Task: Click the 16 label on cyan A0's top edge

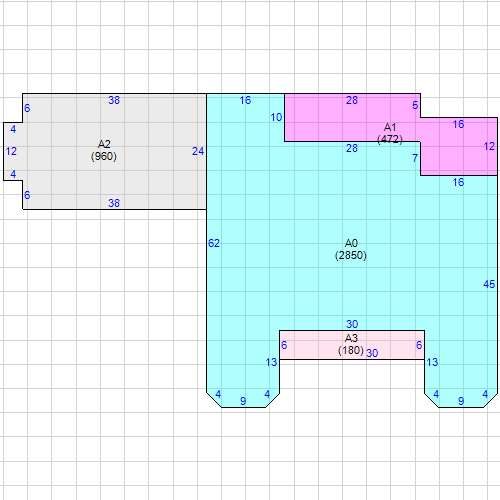Action: pyautogui.click(x=245, y=100)
